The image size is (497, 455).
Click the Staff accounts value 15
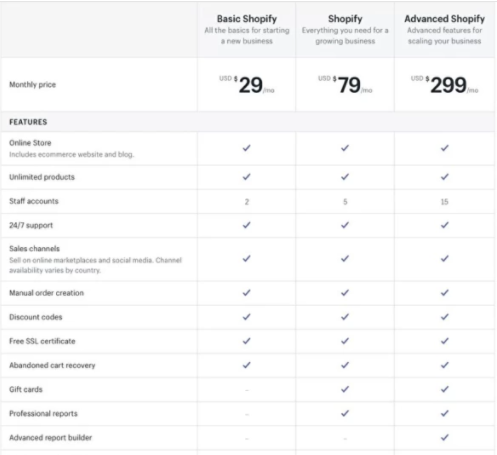click(x=445, y=202)
